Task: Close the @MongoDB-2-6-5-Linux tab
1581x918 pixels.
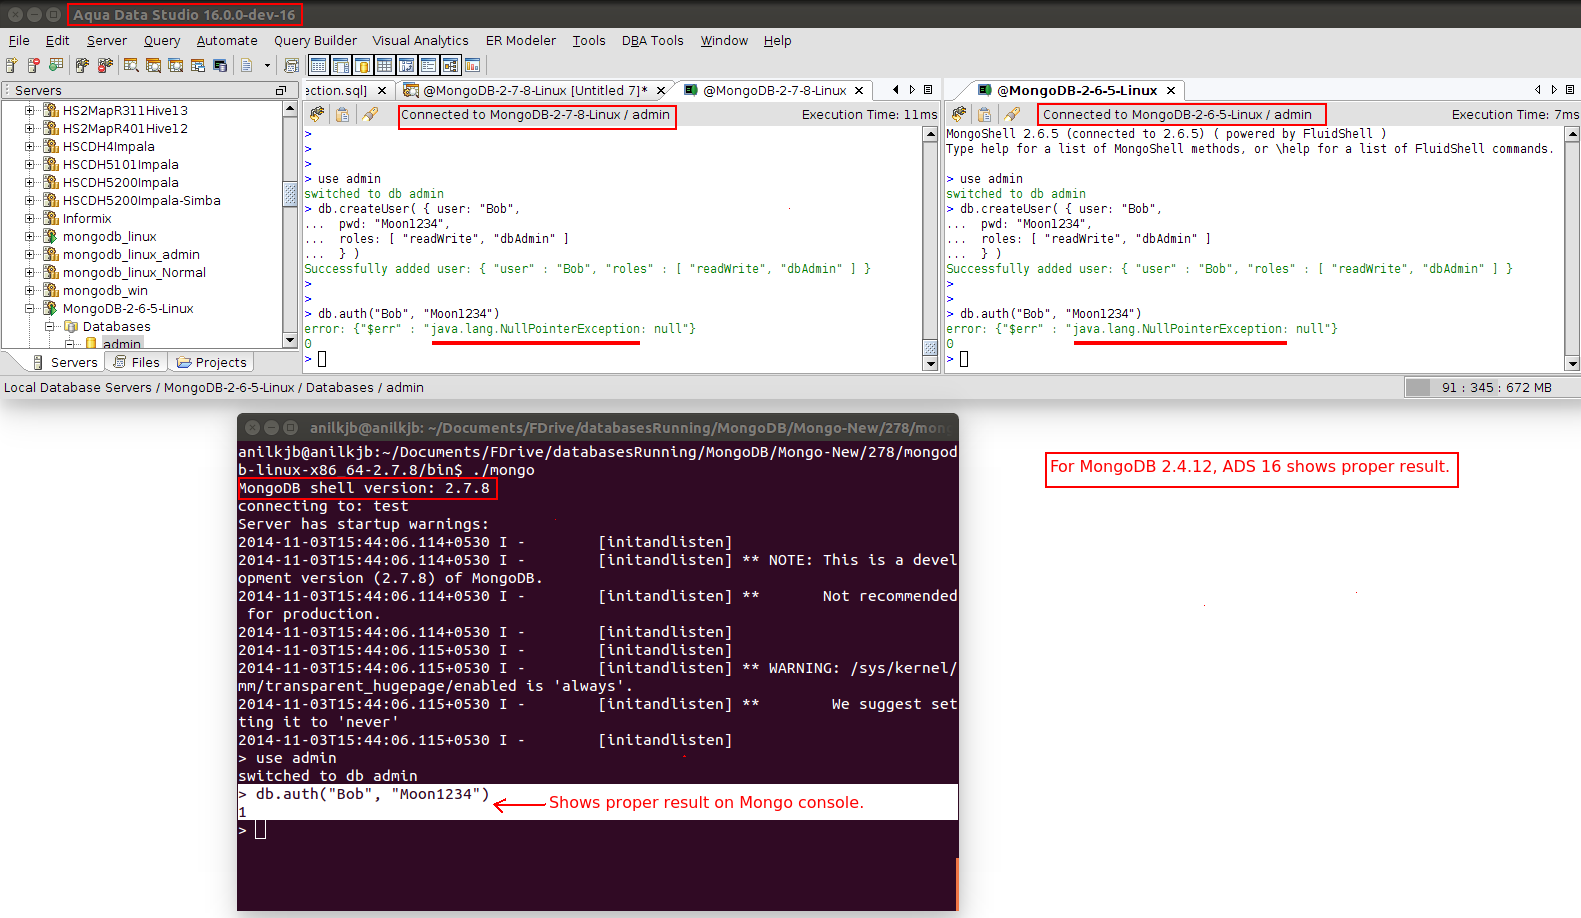Action: [x=1171, y=91]
